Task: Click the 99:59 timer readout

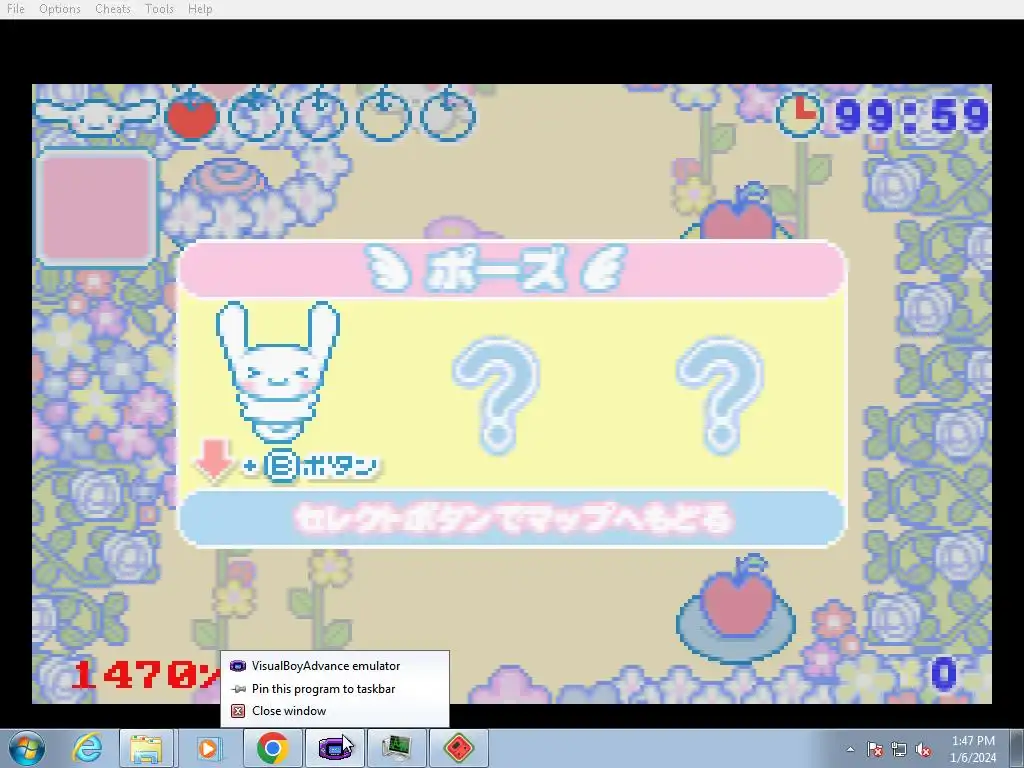Action: pos(912,116)
